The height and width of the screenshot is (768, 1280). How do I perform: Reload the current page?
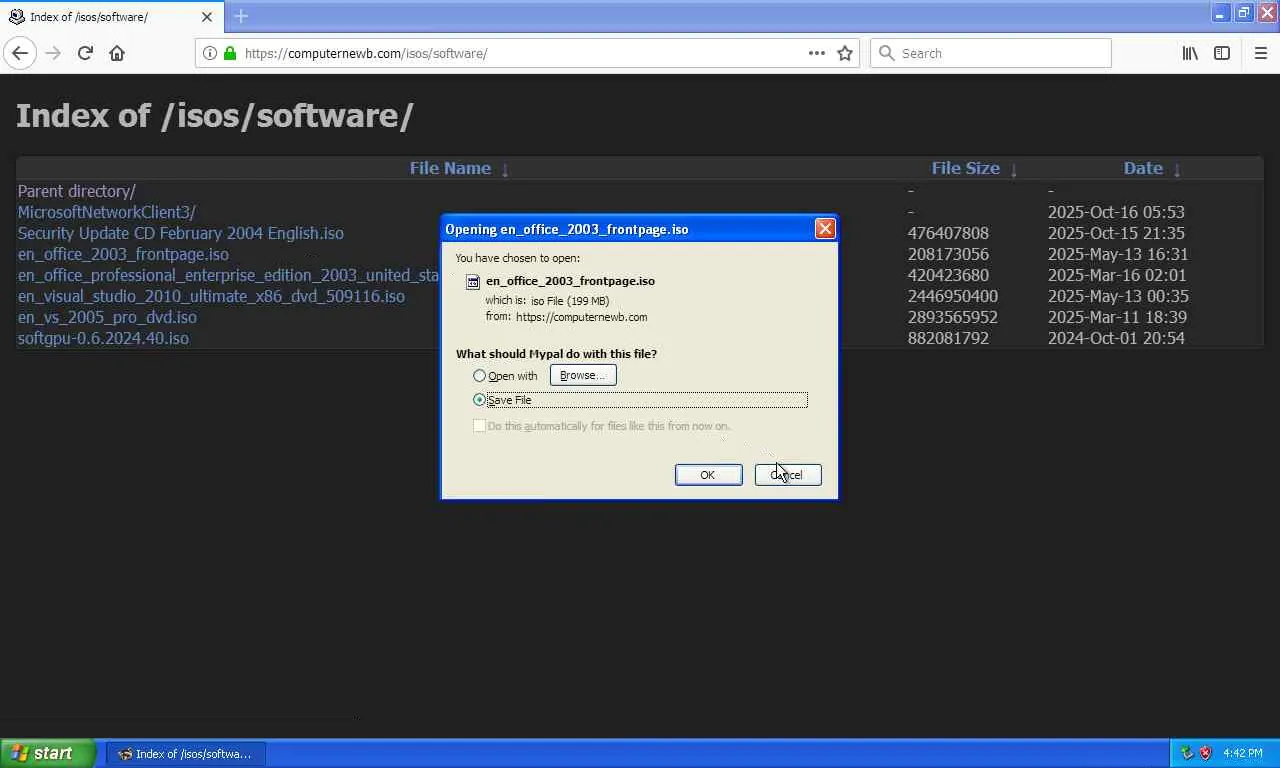click(85, 53)
